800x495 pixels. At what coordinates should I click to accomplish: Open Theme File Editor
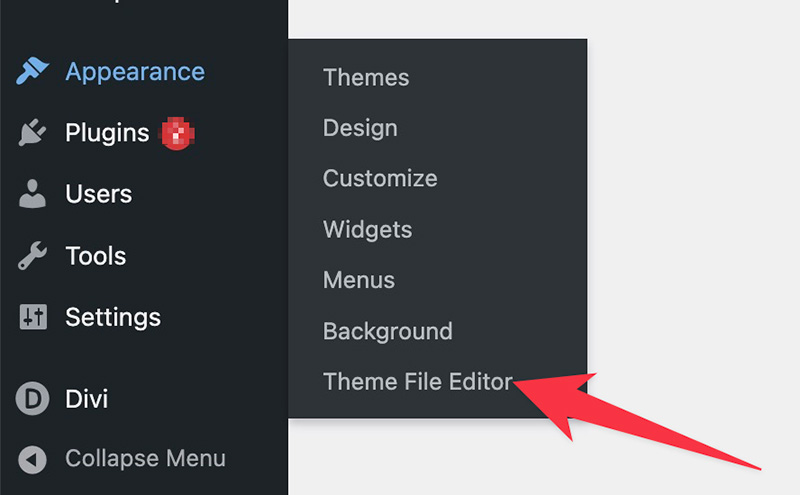point(418,382)
